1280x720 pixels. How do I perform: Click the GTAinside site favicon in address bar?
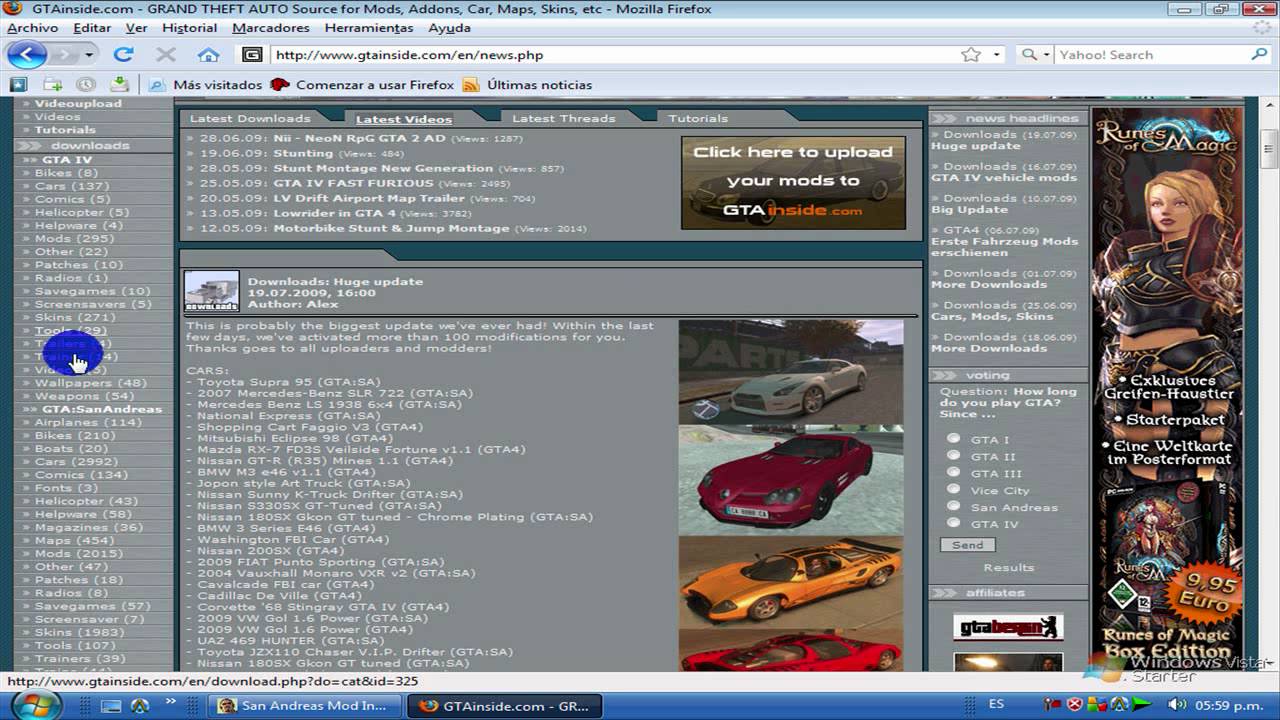pos(253,55)
